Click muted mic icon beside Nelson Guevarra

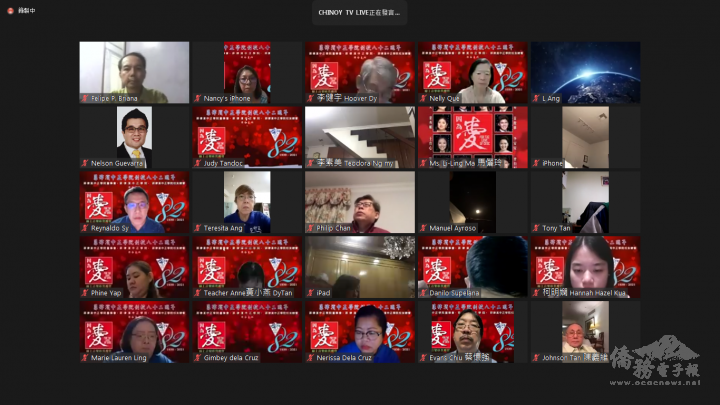pos(85,163)
